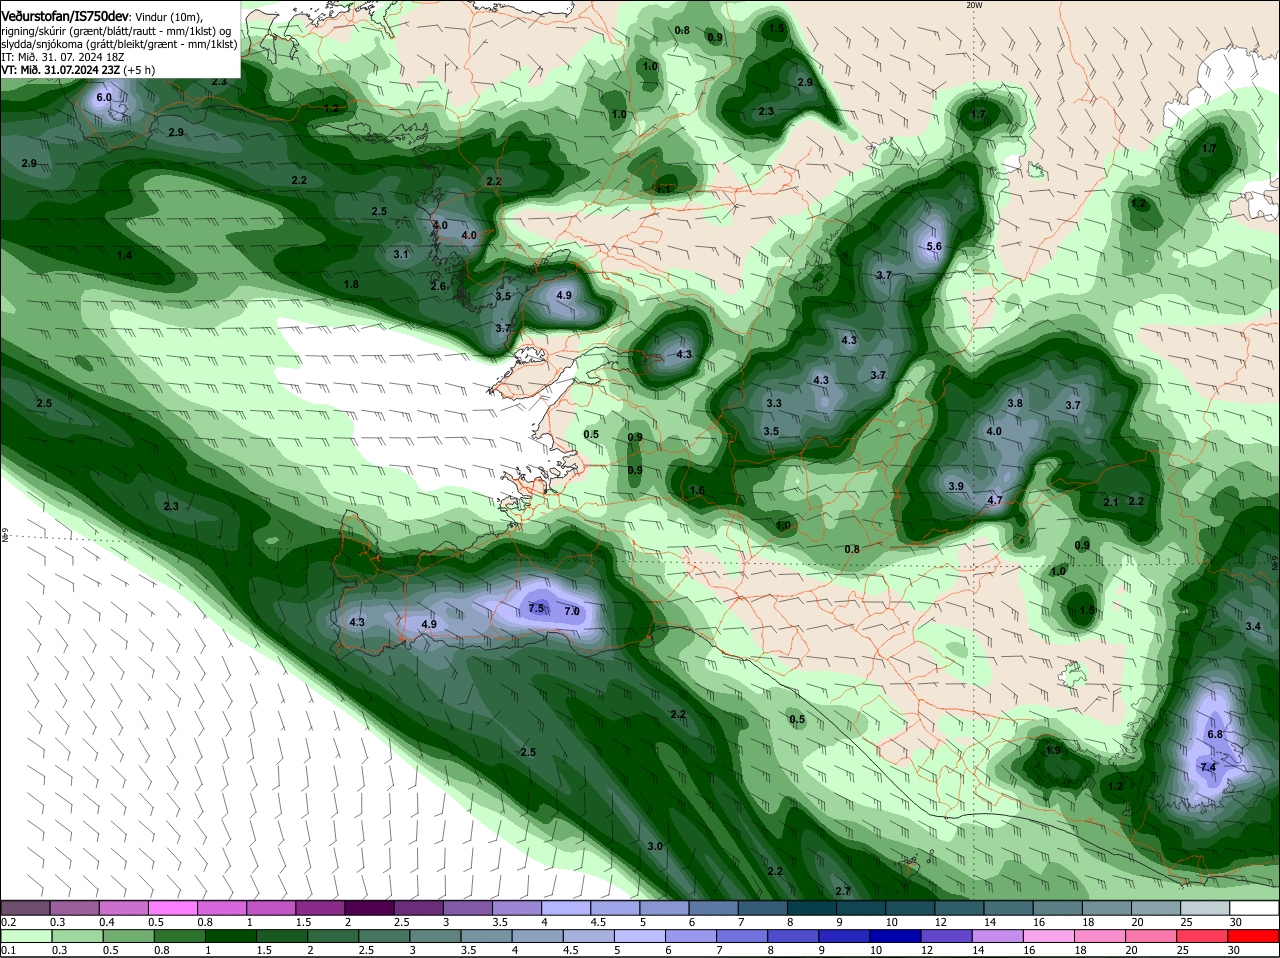The image size is (1280, 958).
Task: Click the valid time line 'VT: Mið. 31.07.2024 23Z'
Action: click(x=62, y=70)
